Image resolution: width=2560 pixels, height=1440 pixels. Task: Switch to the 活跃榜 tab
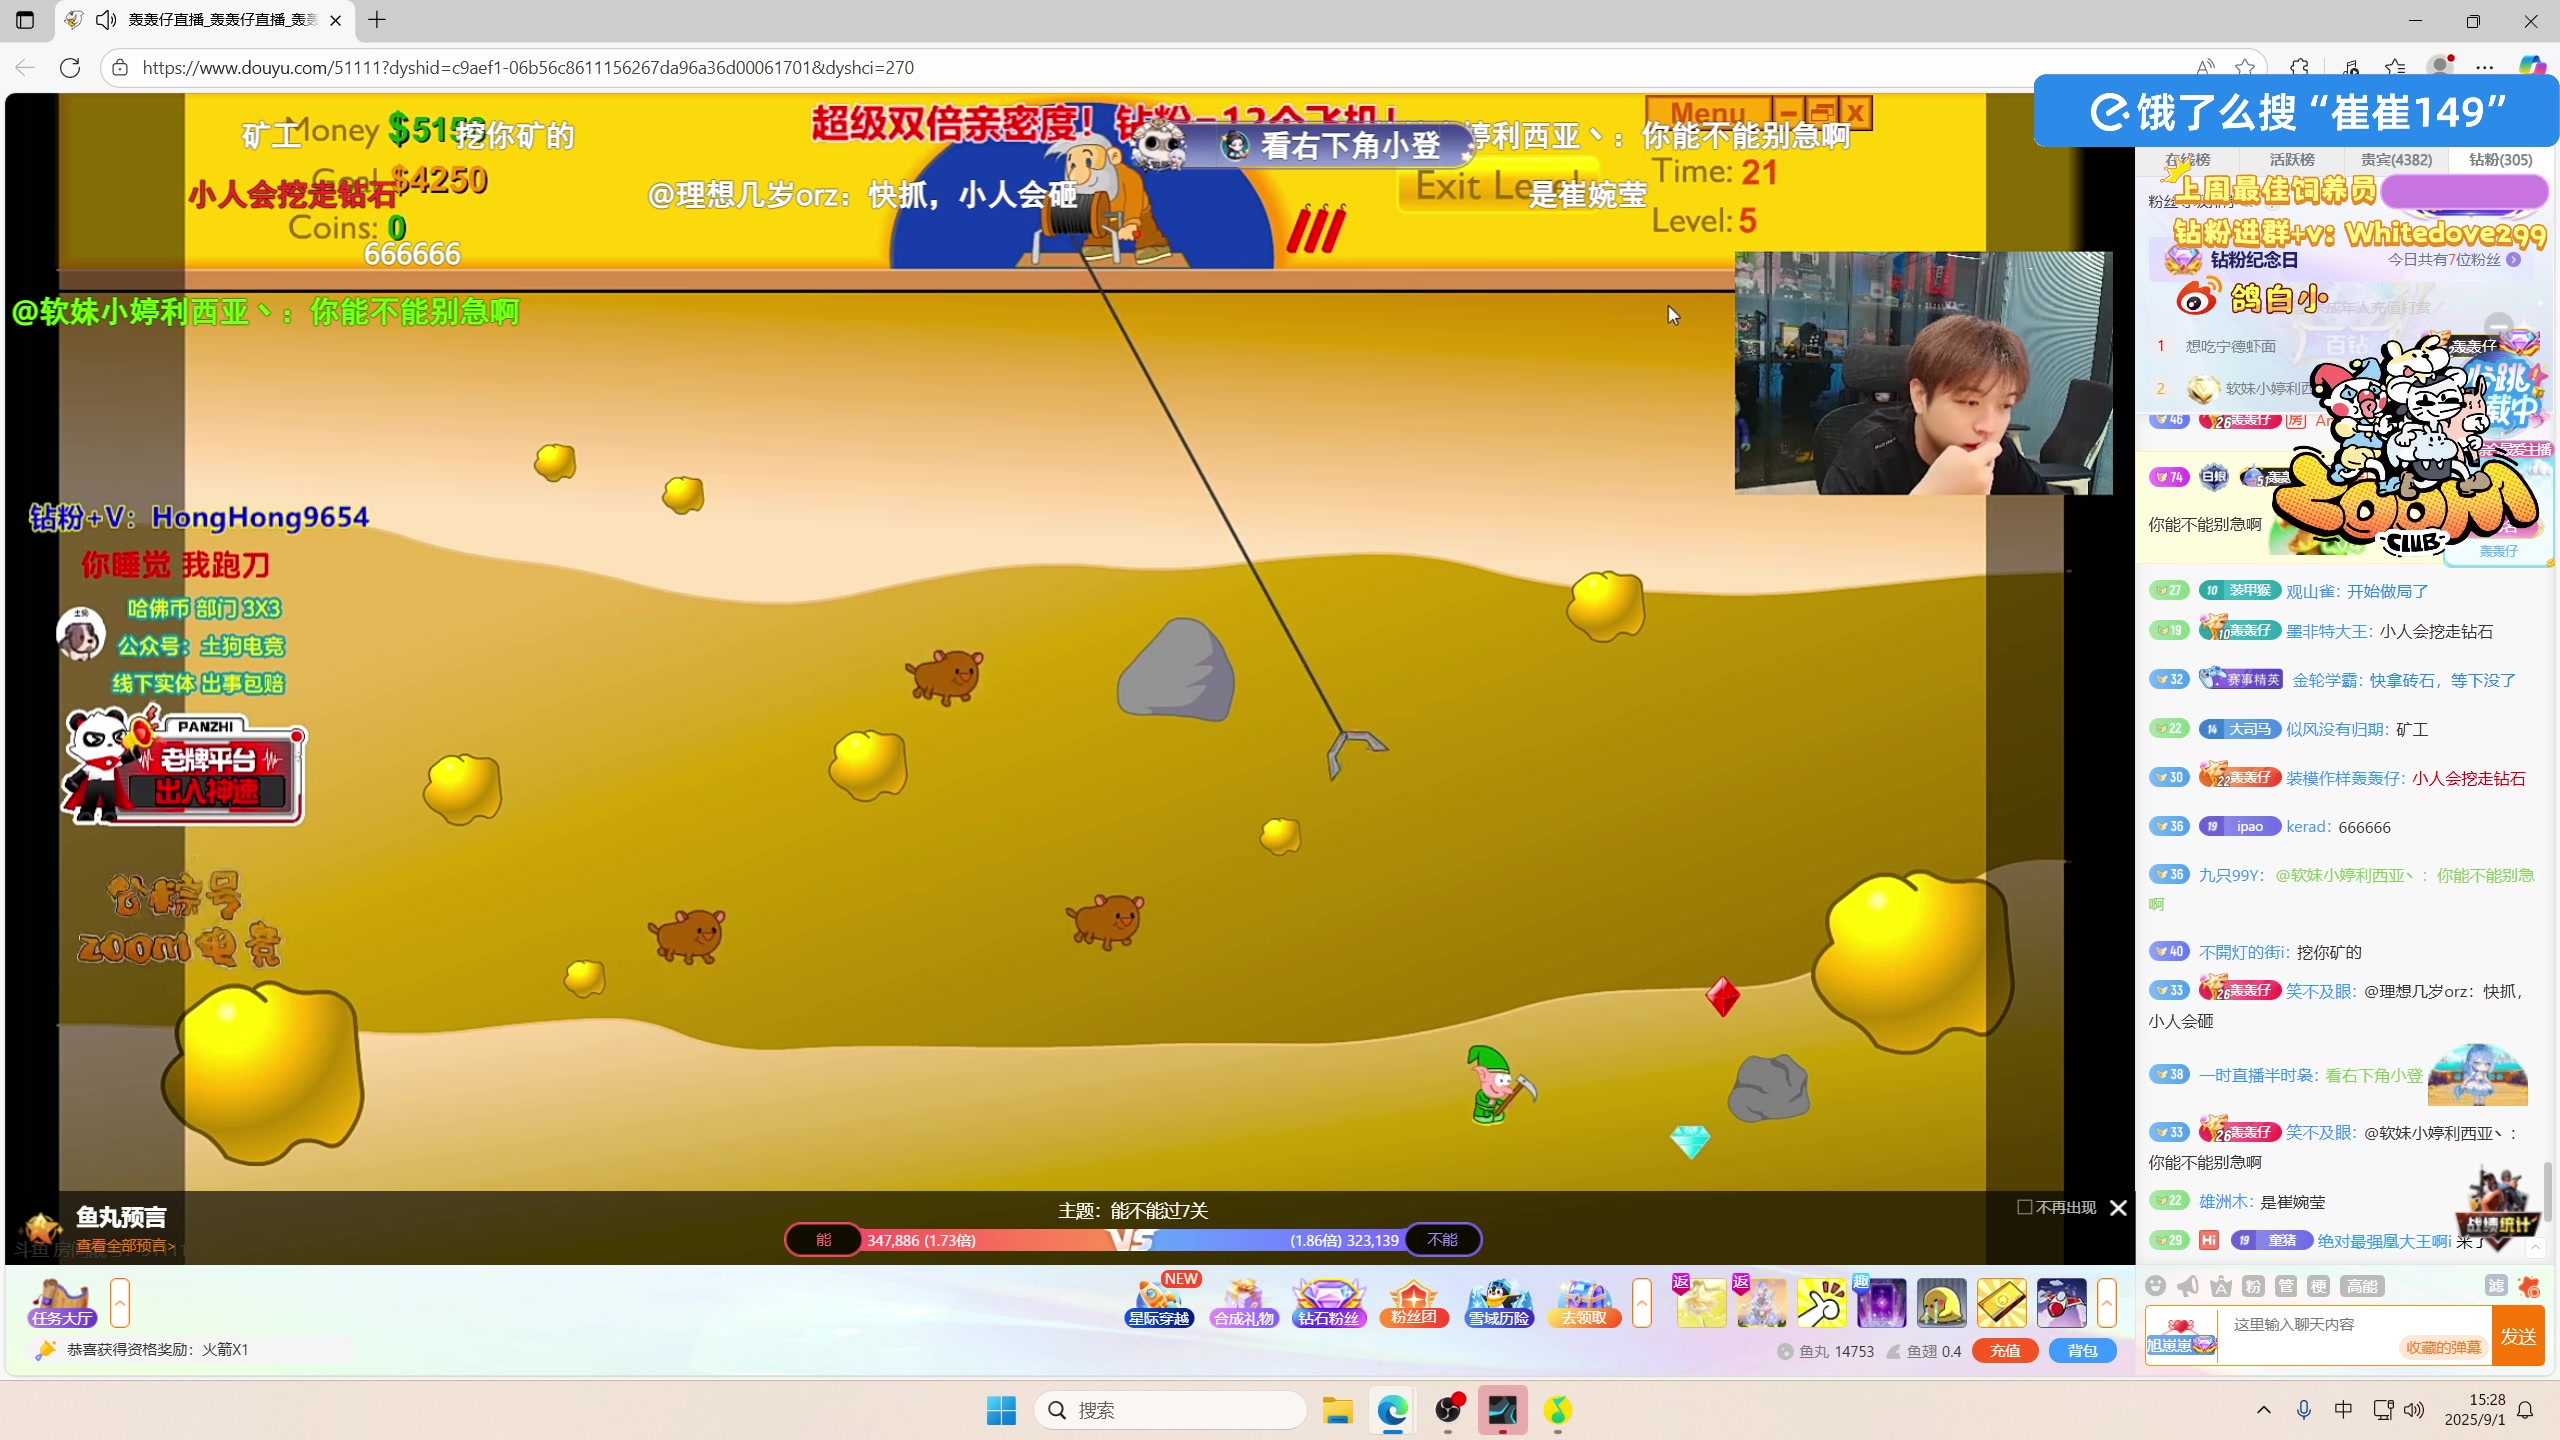point(2292,159)
